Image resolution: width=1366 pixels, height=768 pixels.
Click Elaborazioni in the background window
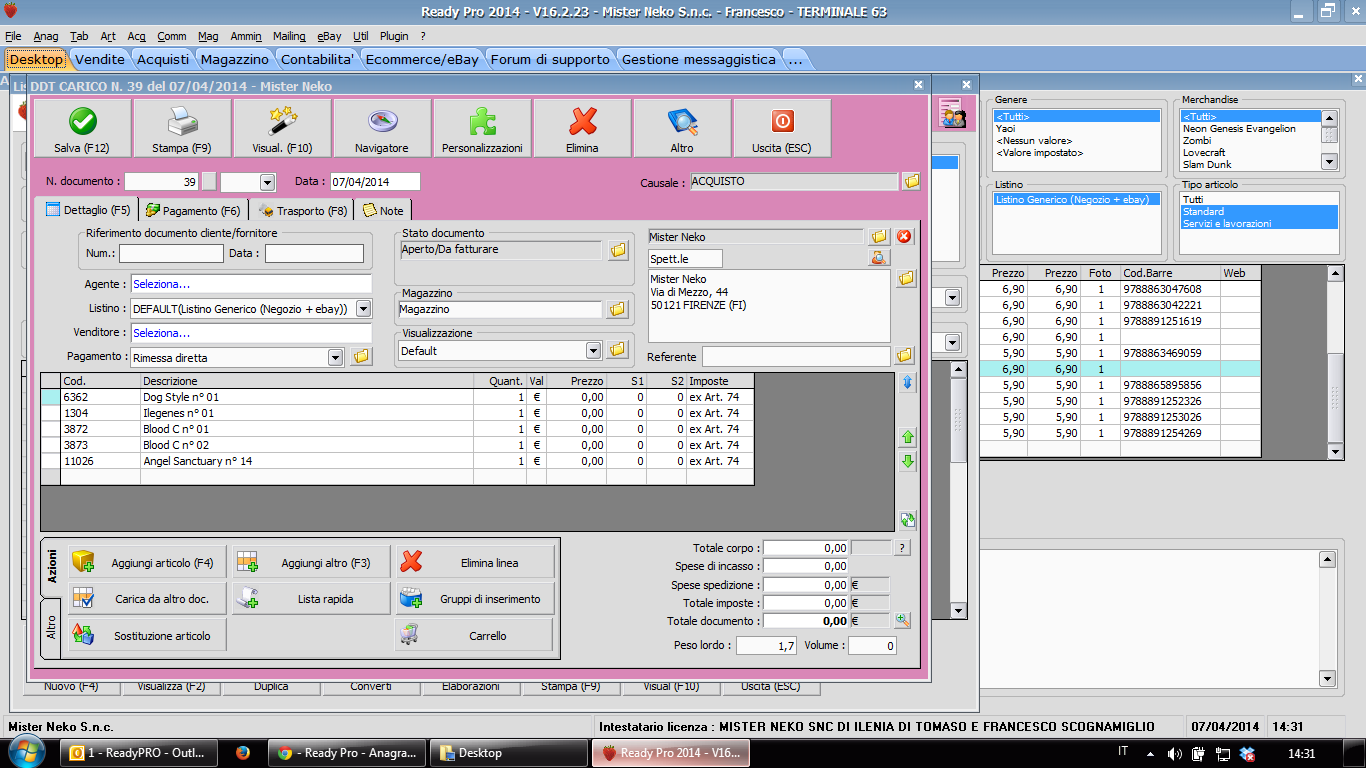pyautogui.click(x=471, y=687)
